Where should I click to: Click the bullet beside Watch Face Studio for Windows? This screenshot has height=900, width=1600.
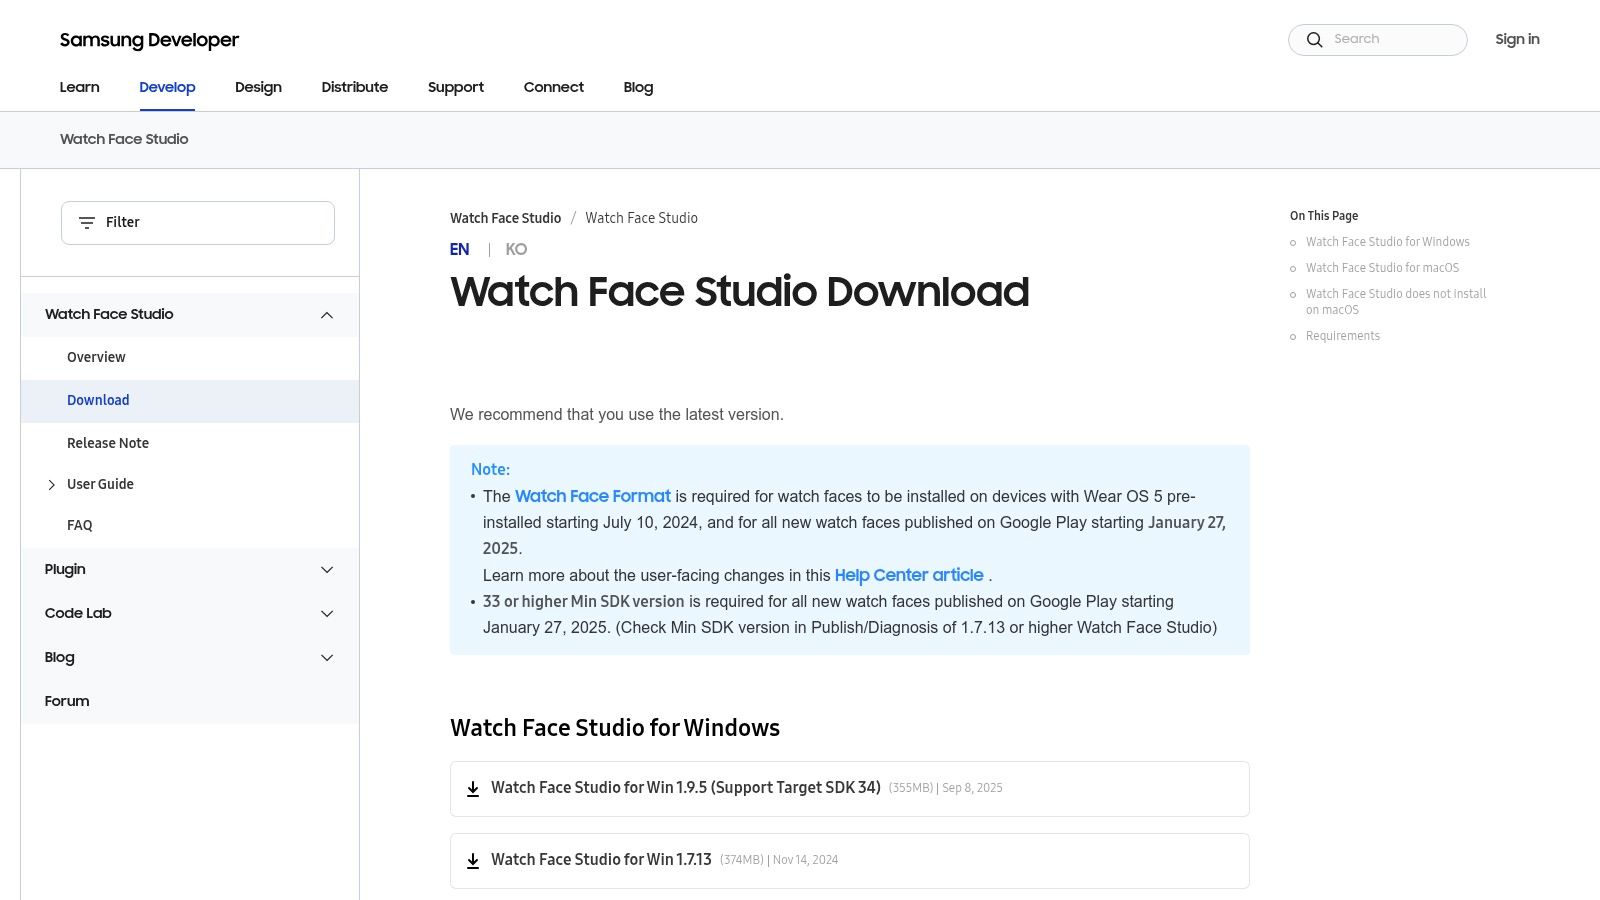1294,242
